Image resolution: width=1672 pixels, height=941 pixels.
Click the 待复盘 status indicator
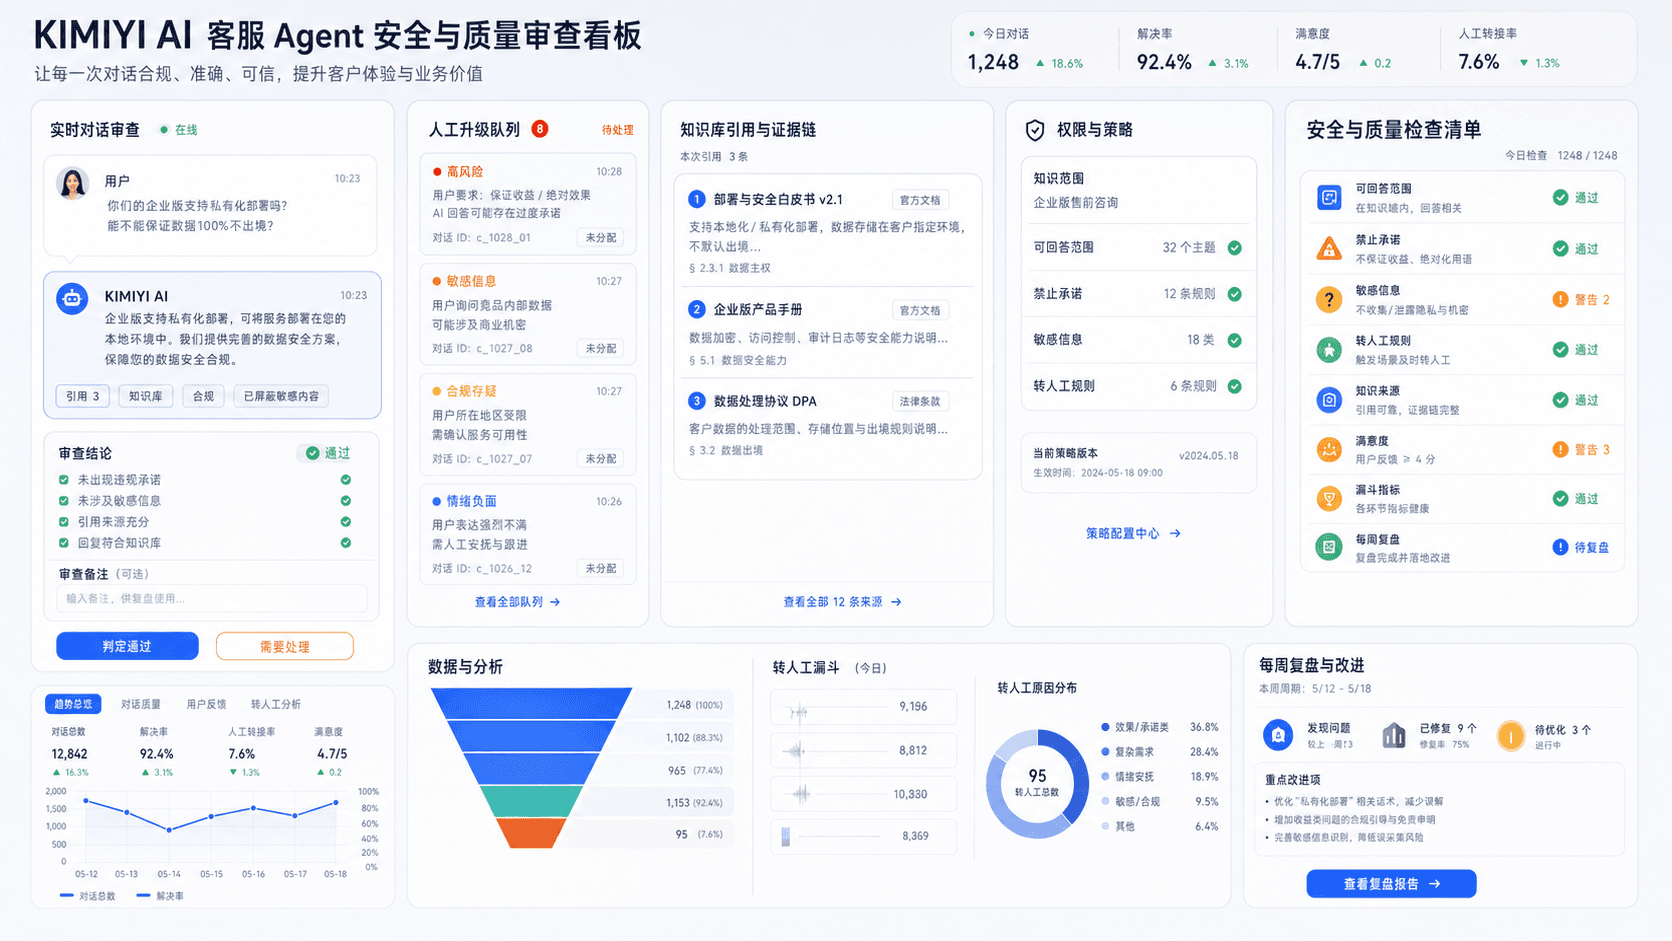(1581, 547)
